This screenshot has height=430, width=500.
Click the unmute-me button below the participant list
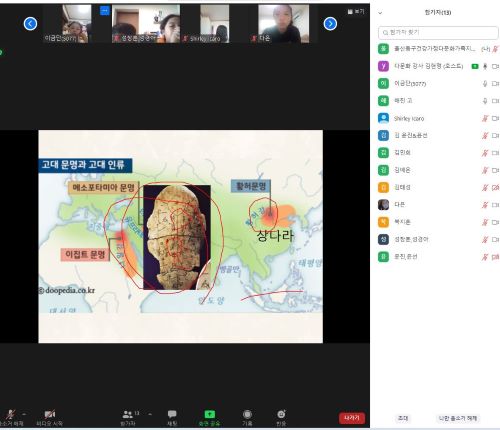click(457, 418)
